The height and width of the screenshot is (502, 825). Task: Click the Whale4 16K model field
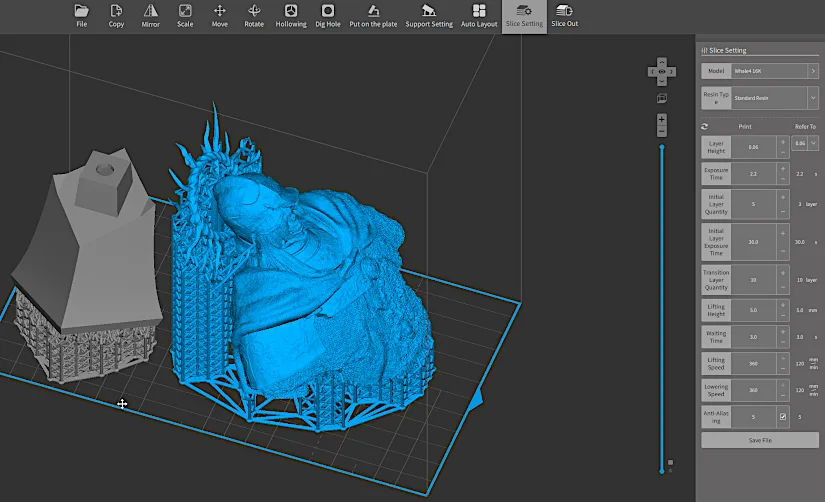pyautogui.click(x=769, y=71)
